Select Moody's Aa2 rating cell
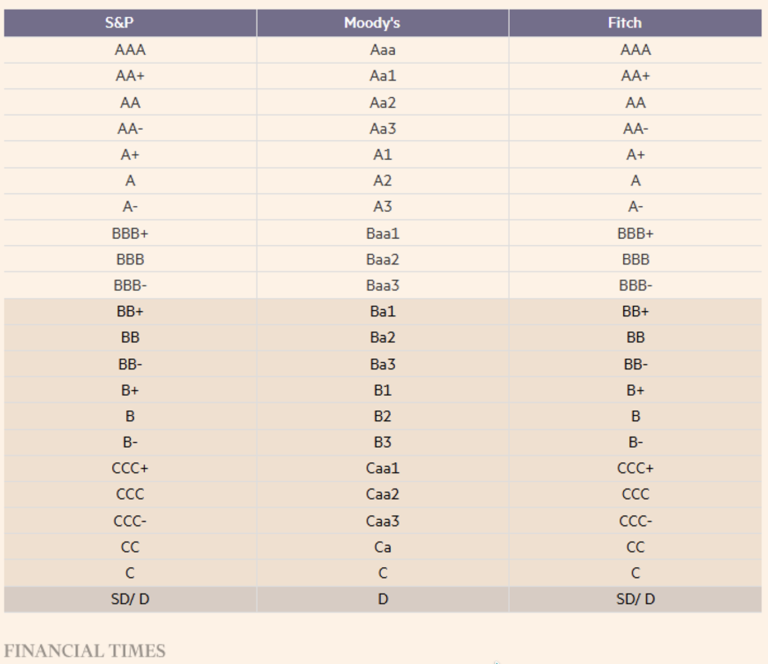Viewport: 768px width, 664px height. (382, 102)
